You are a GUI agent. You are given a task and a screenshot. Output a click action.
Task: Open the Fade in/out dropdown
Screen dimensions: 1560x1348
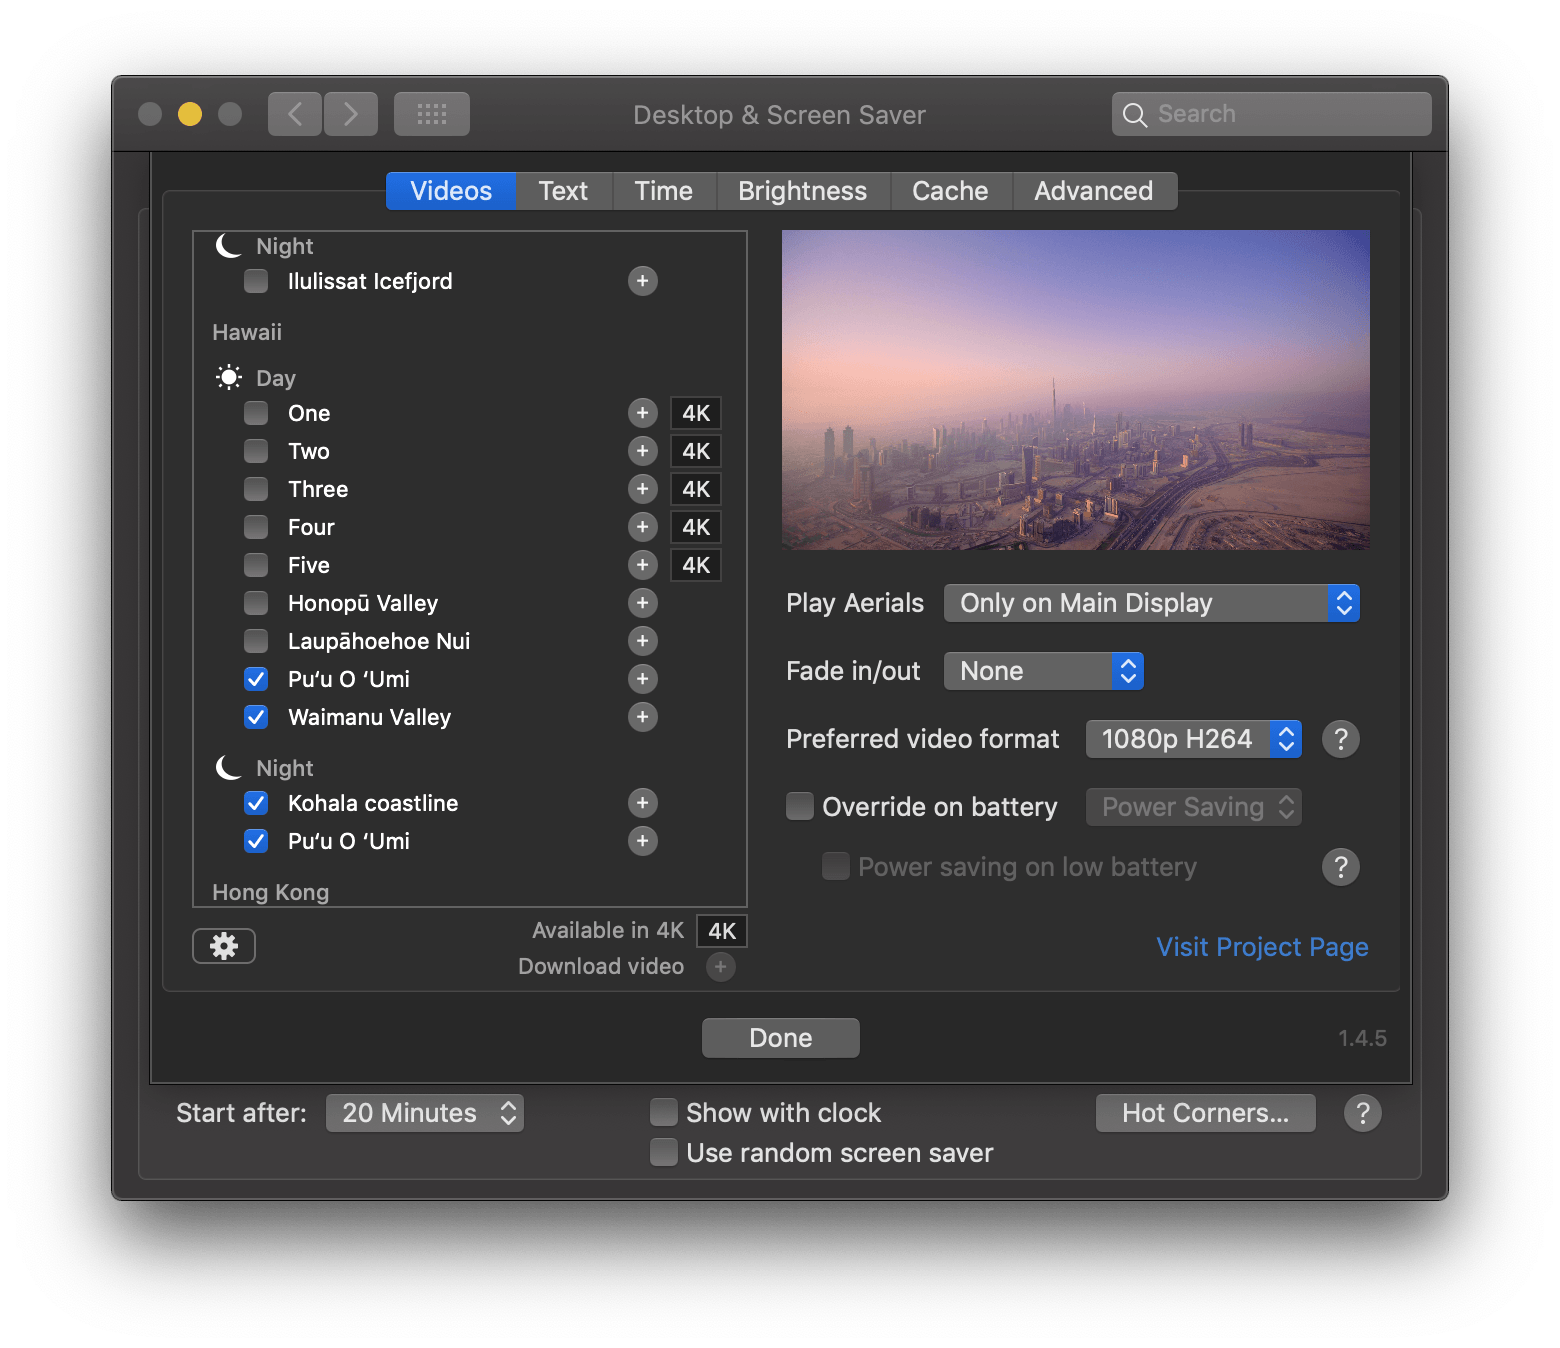[1044, 671]
